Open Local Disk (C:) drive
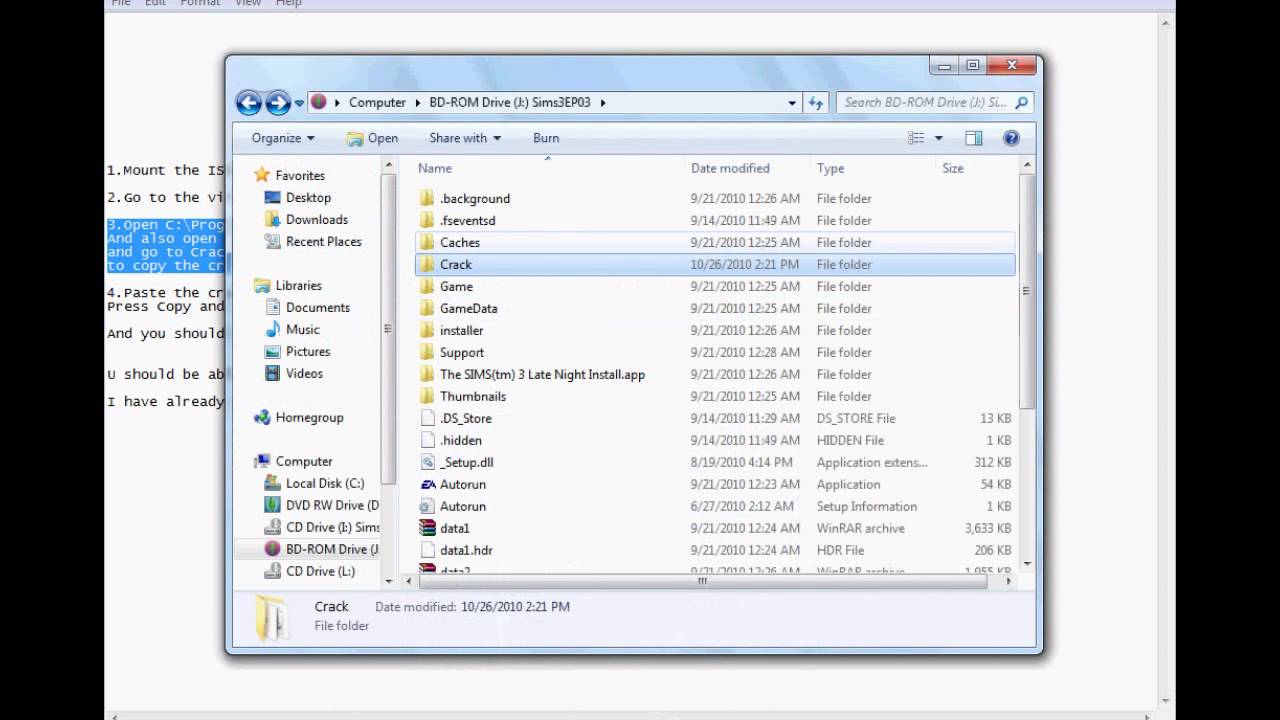The height and width of the screenshot is (720, 1280). 324,483
